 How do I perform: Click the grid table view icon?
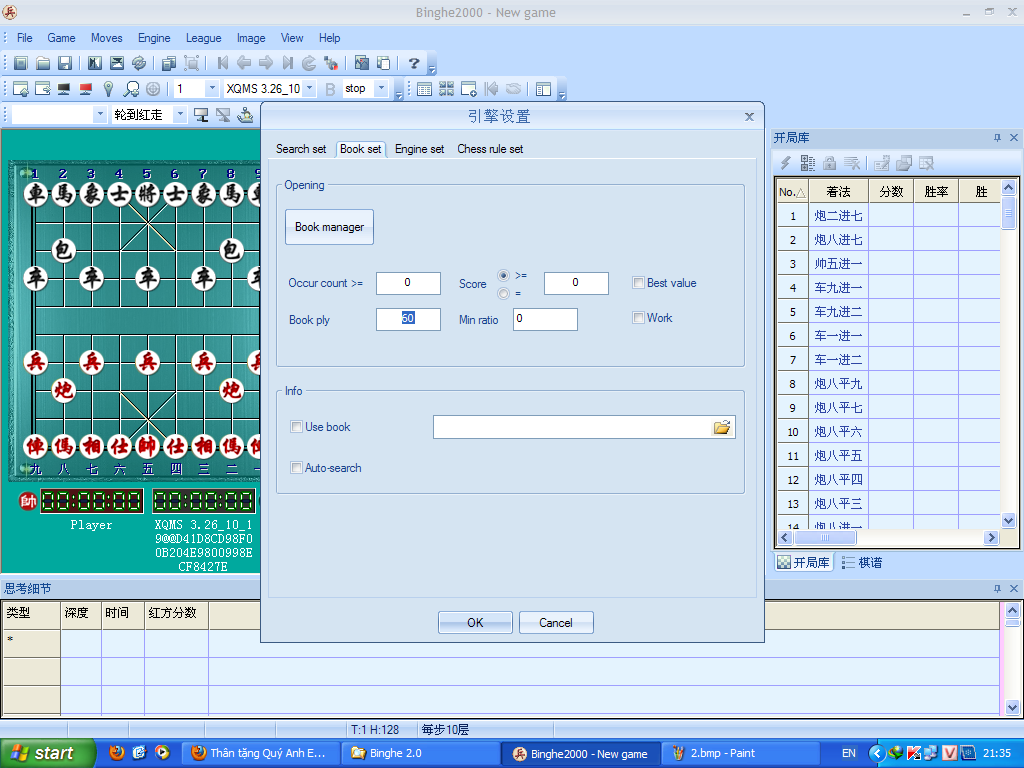click(424, 89)
